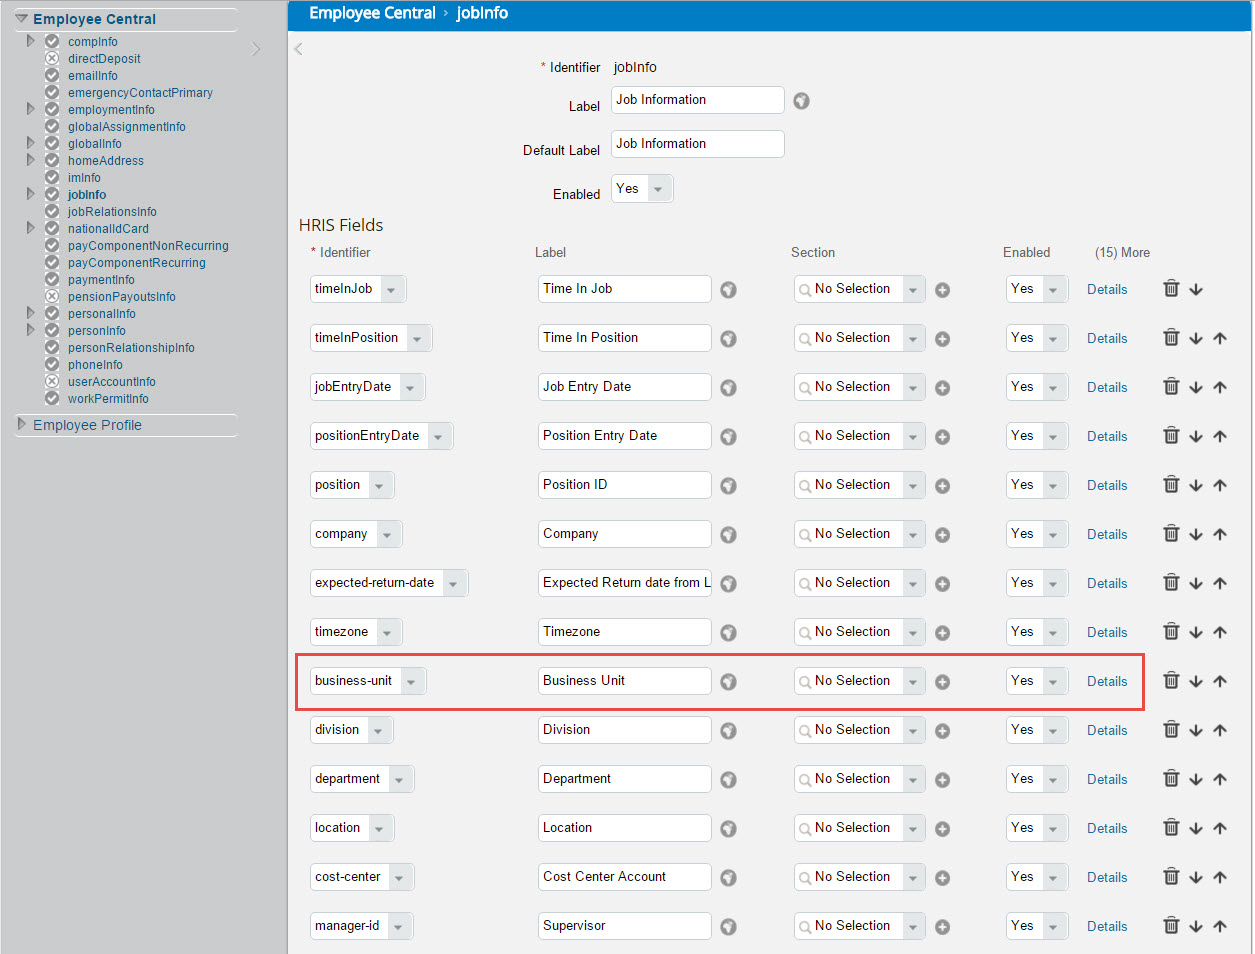Toggle status icon for compInfo
1255x954 pixels.
tap(52, 41)
